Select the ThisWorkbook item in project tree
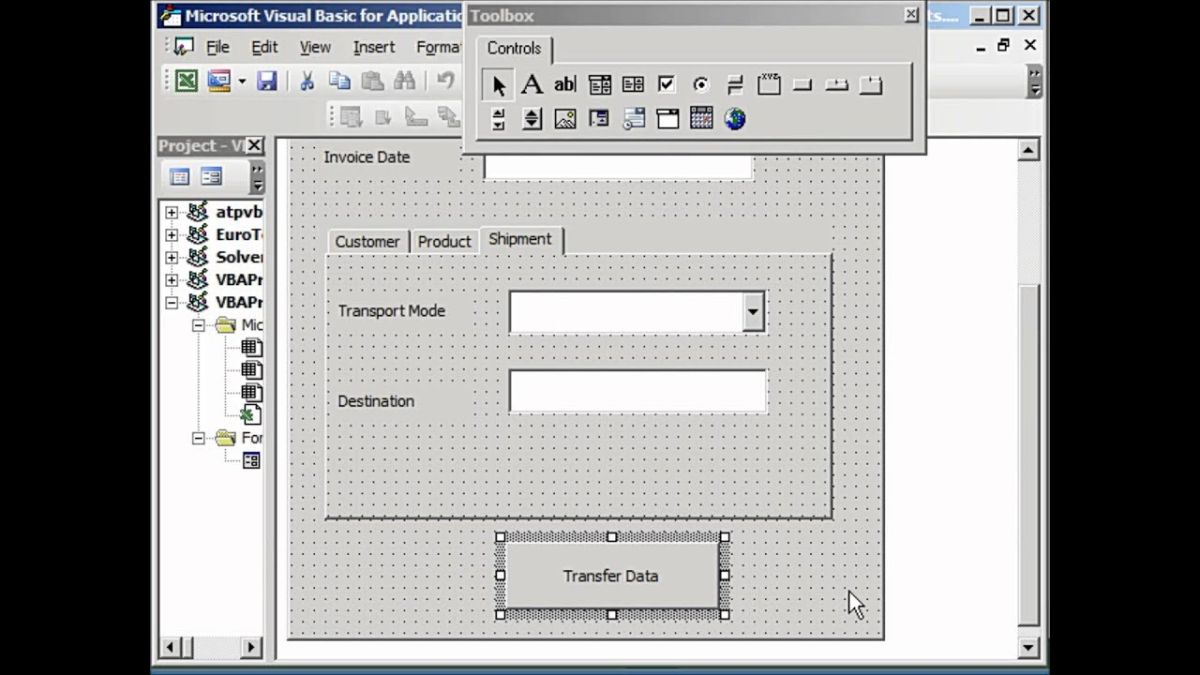The image size is (1200, 675). coord(251,415)
